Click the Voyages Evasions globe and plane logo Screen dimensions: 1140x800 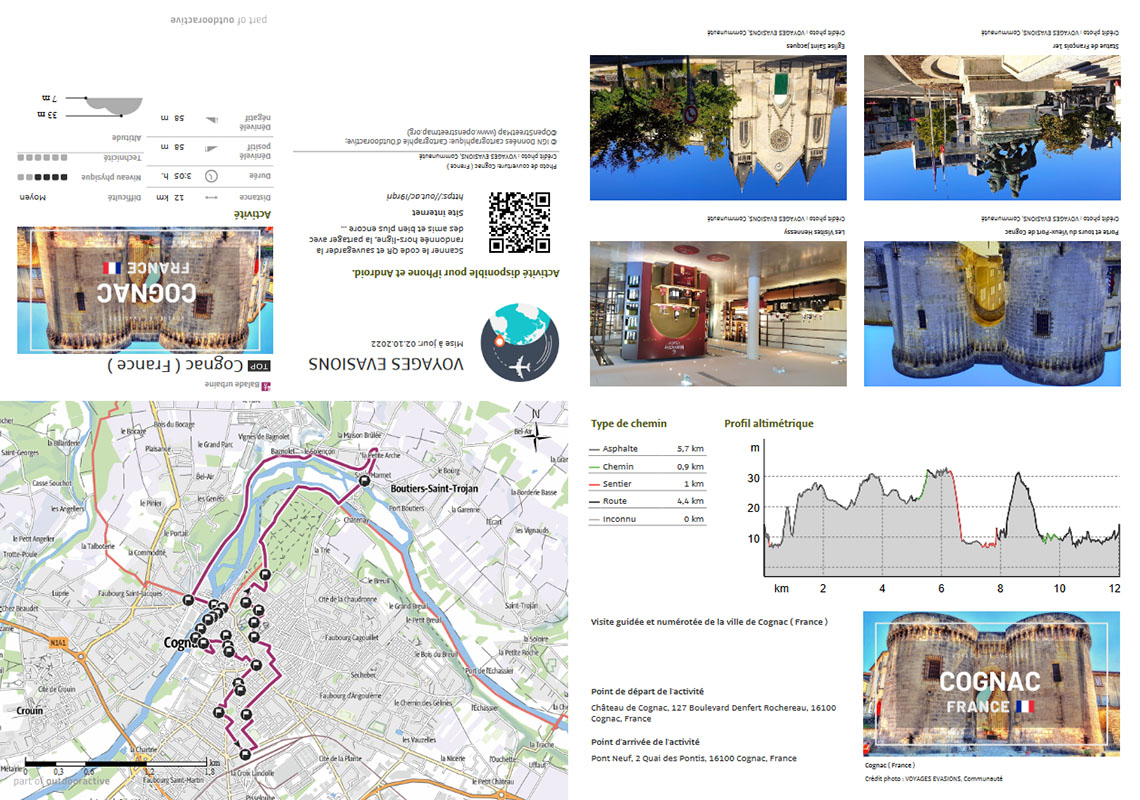520,343
